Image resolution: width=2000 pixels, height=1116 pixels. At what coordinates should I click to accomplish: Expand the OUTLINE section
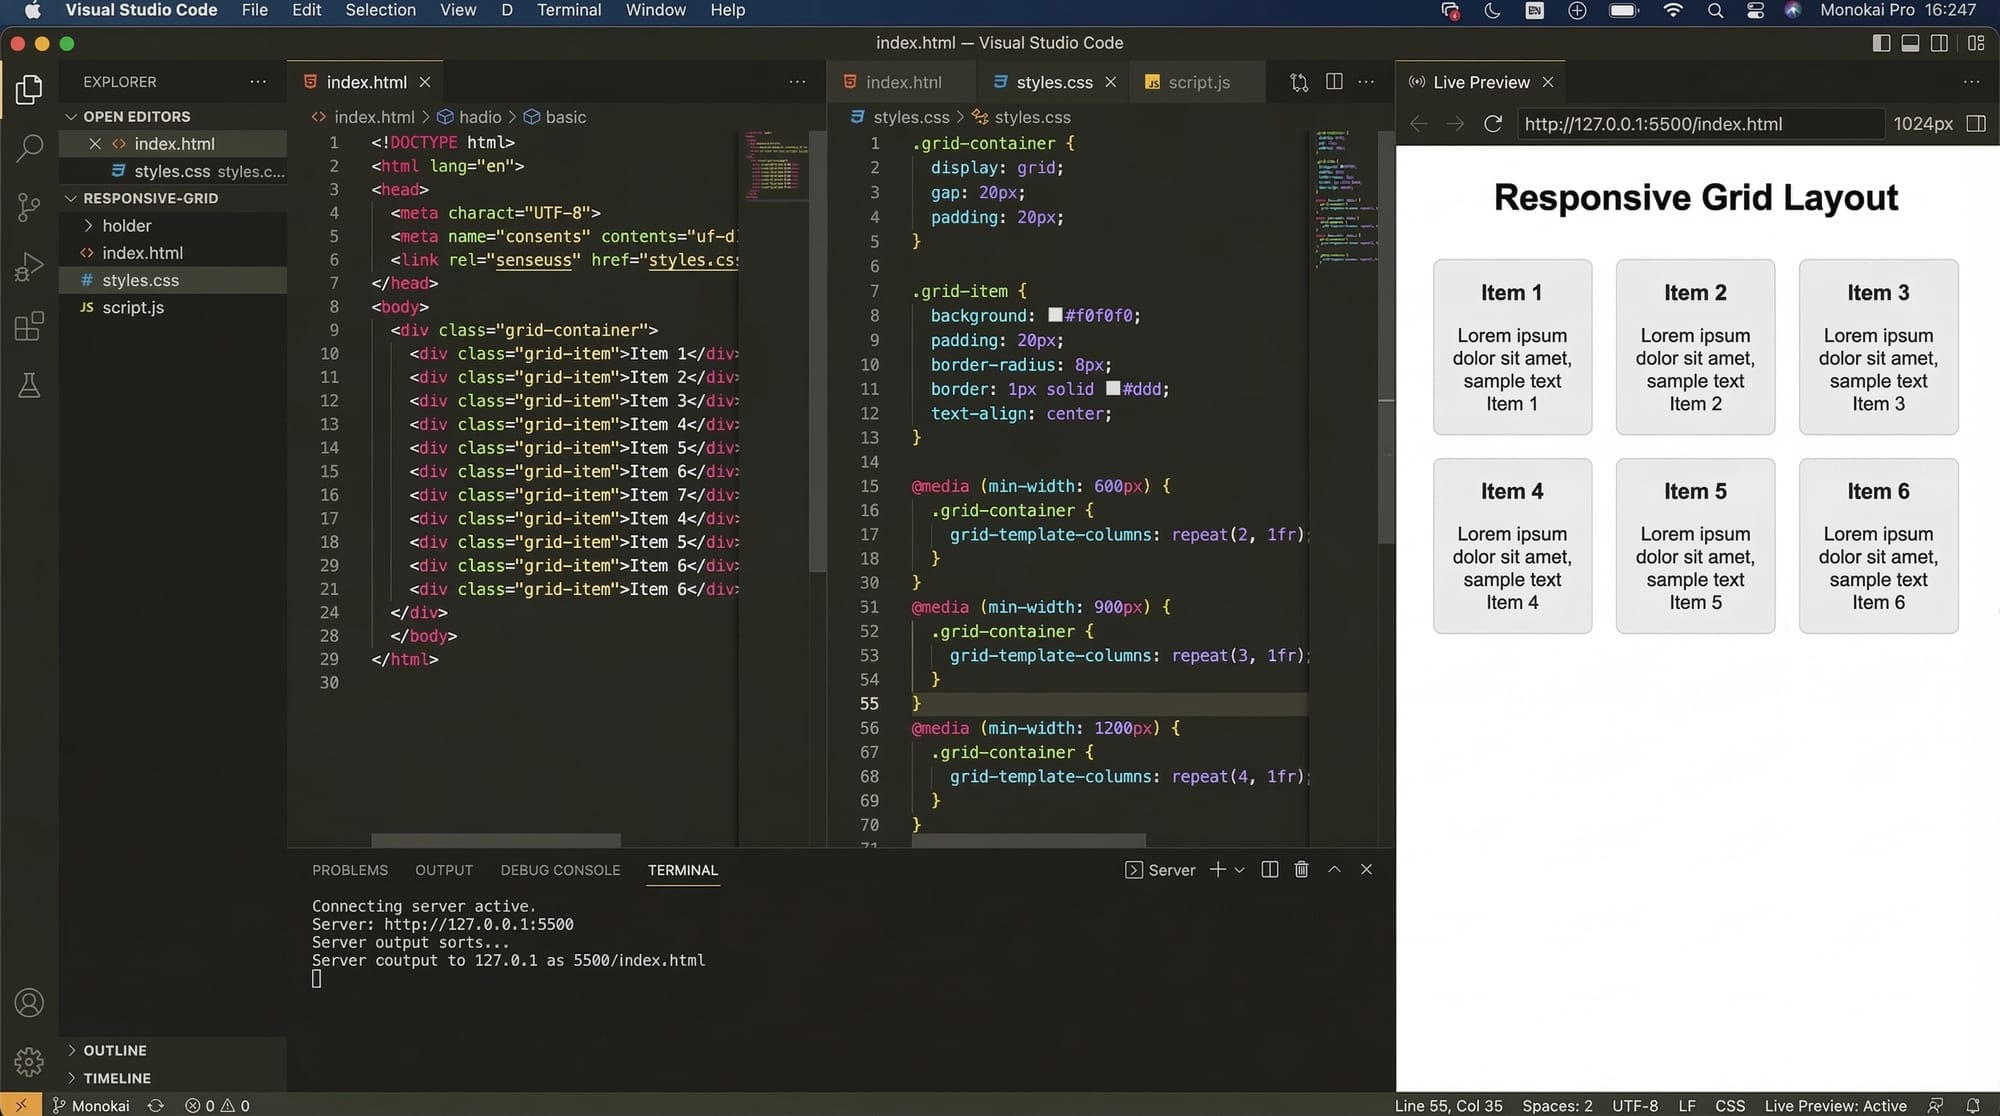click(114, 1050)
